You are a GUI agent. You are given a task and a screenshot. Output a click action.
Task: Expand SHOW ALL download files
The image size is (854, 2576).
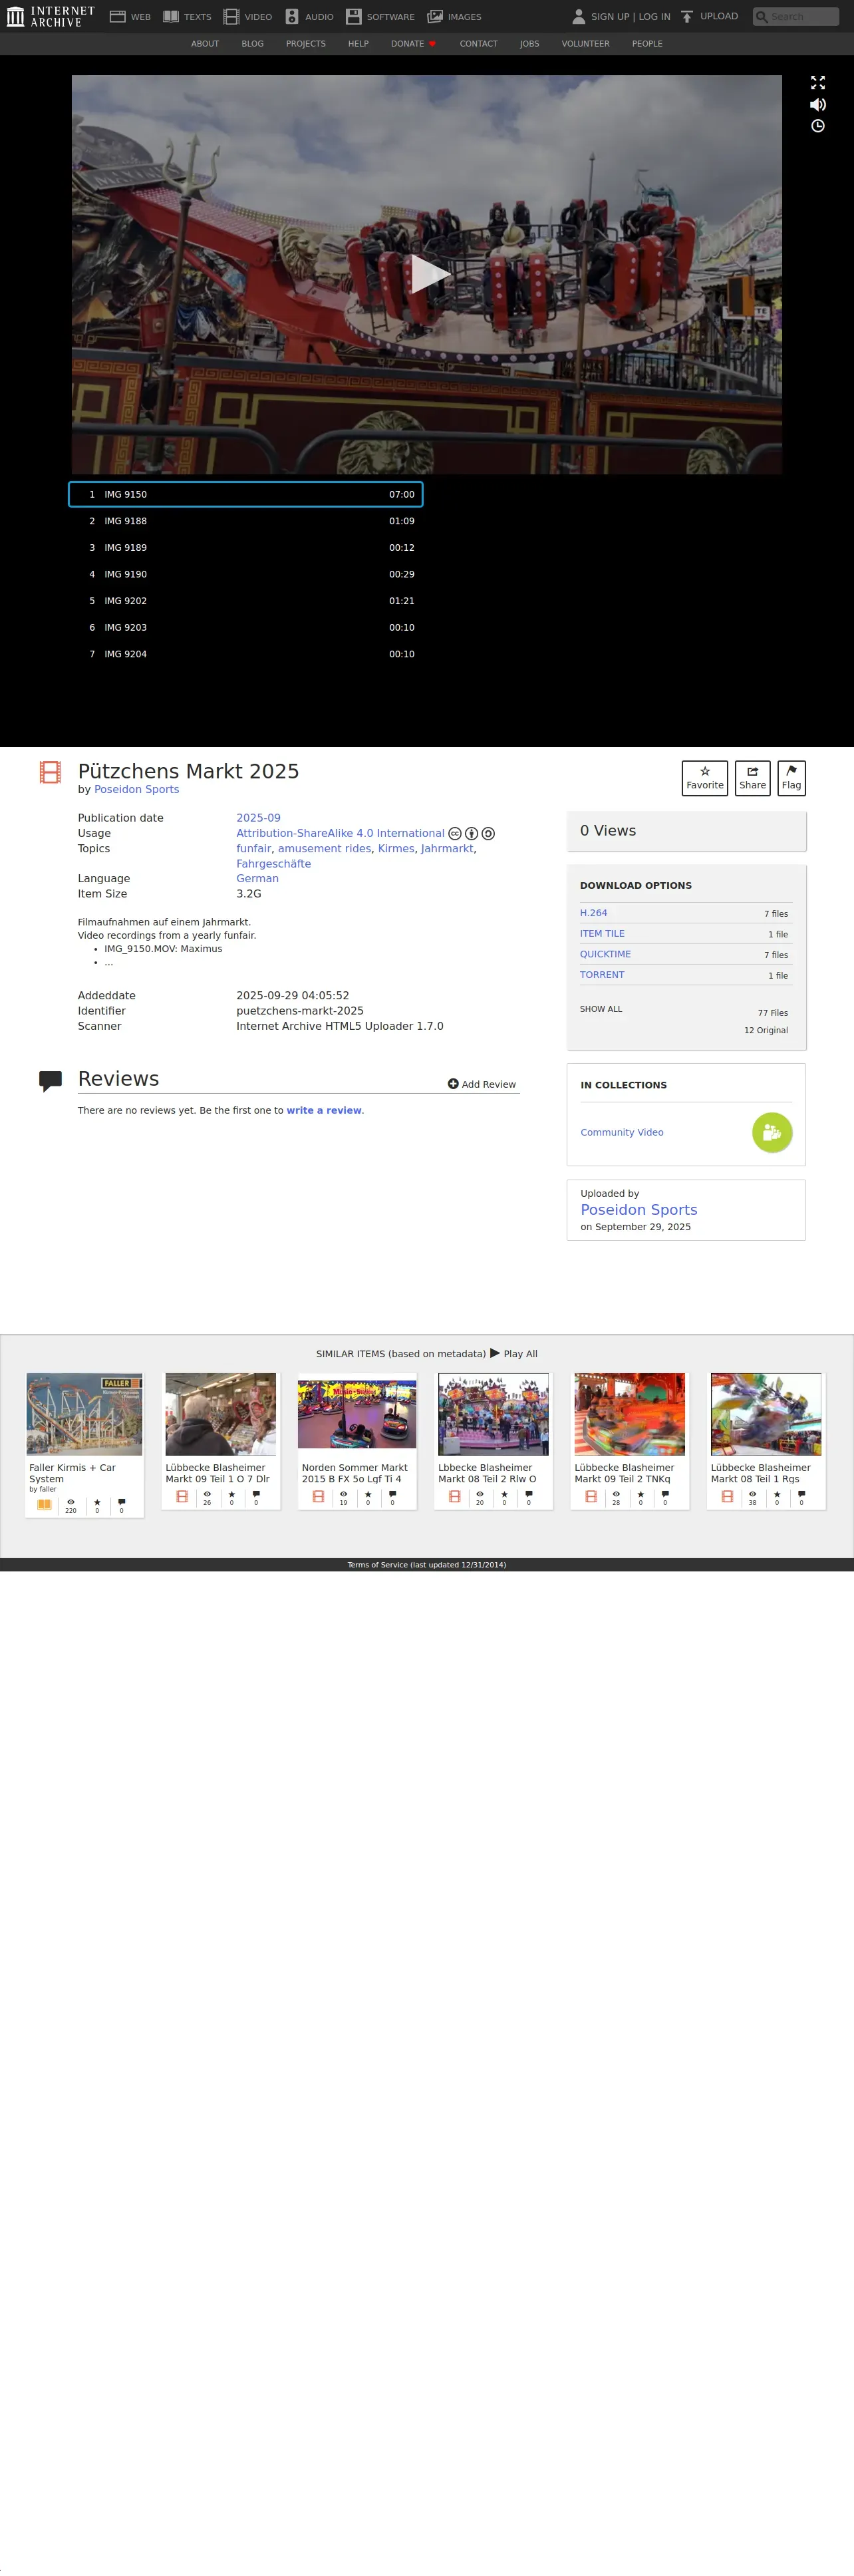[601, 1009]
